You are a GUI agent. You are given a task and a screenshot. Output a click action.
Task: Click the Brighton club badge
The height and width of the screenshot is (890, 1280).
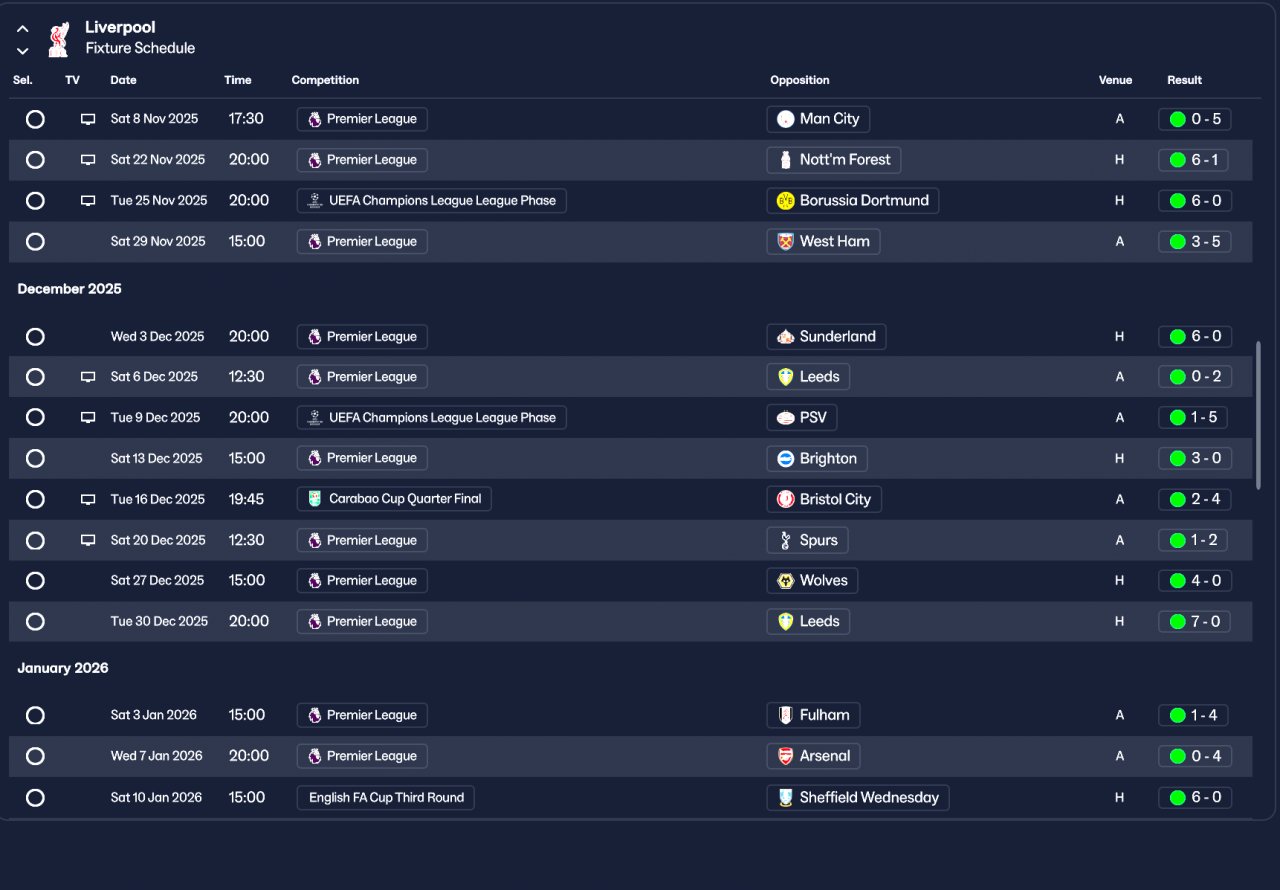tap(785, 458)
